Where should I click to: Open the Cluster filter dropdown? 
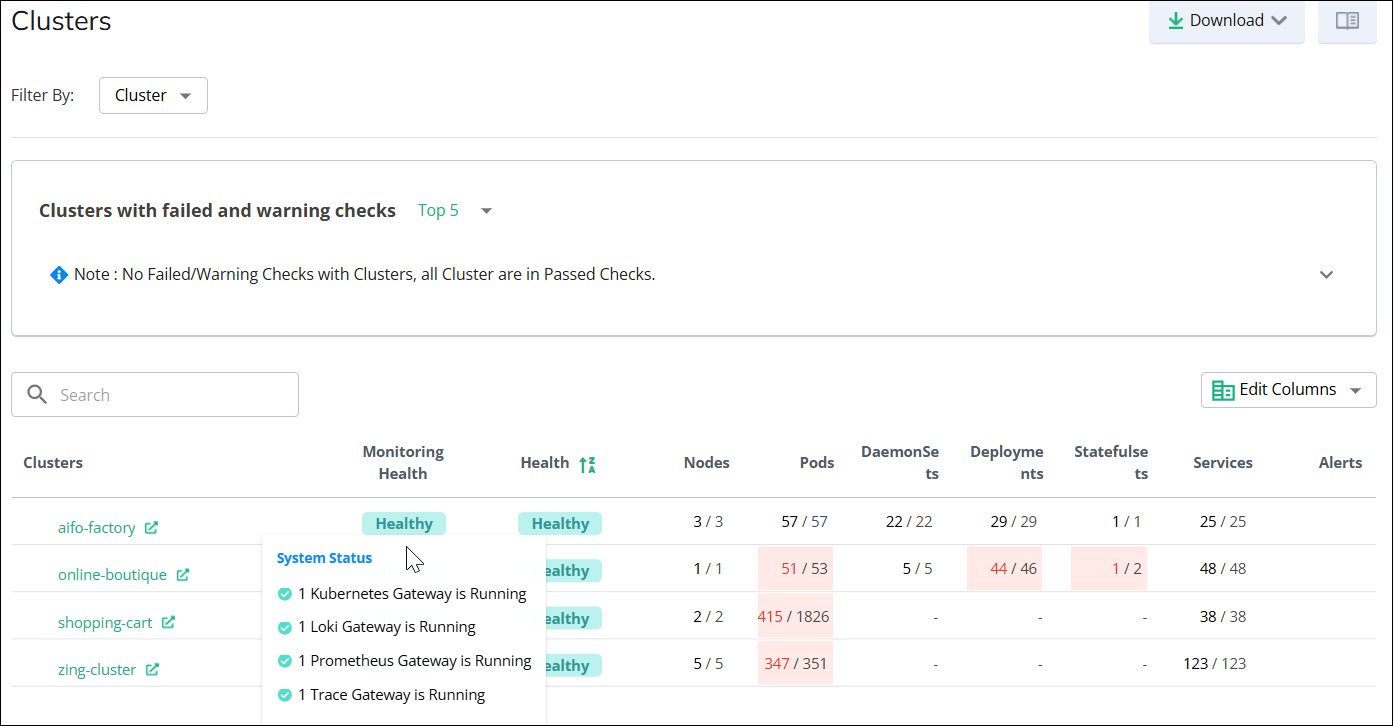[x=153, y=96]
